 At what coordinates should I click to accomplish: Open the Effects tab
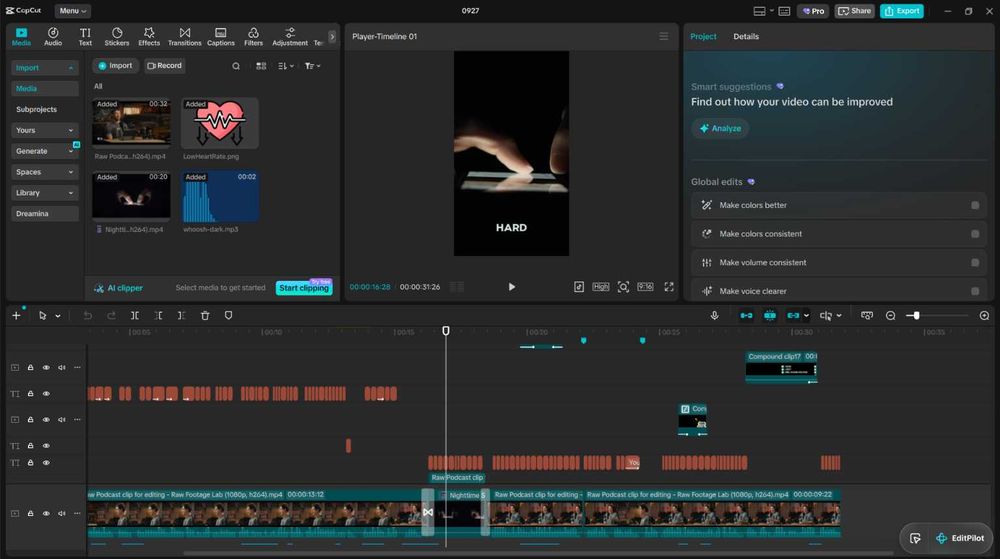[x=149, y=36]
